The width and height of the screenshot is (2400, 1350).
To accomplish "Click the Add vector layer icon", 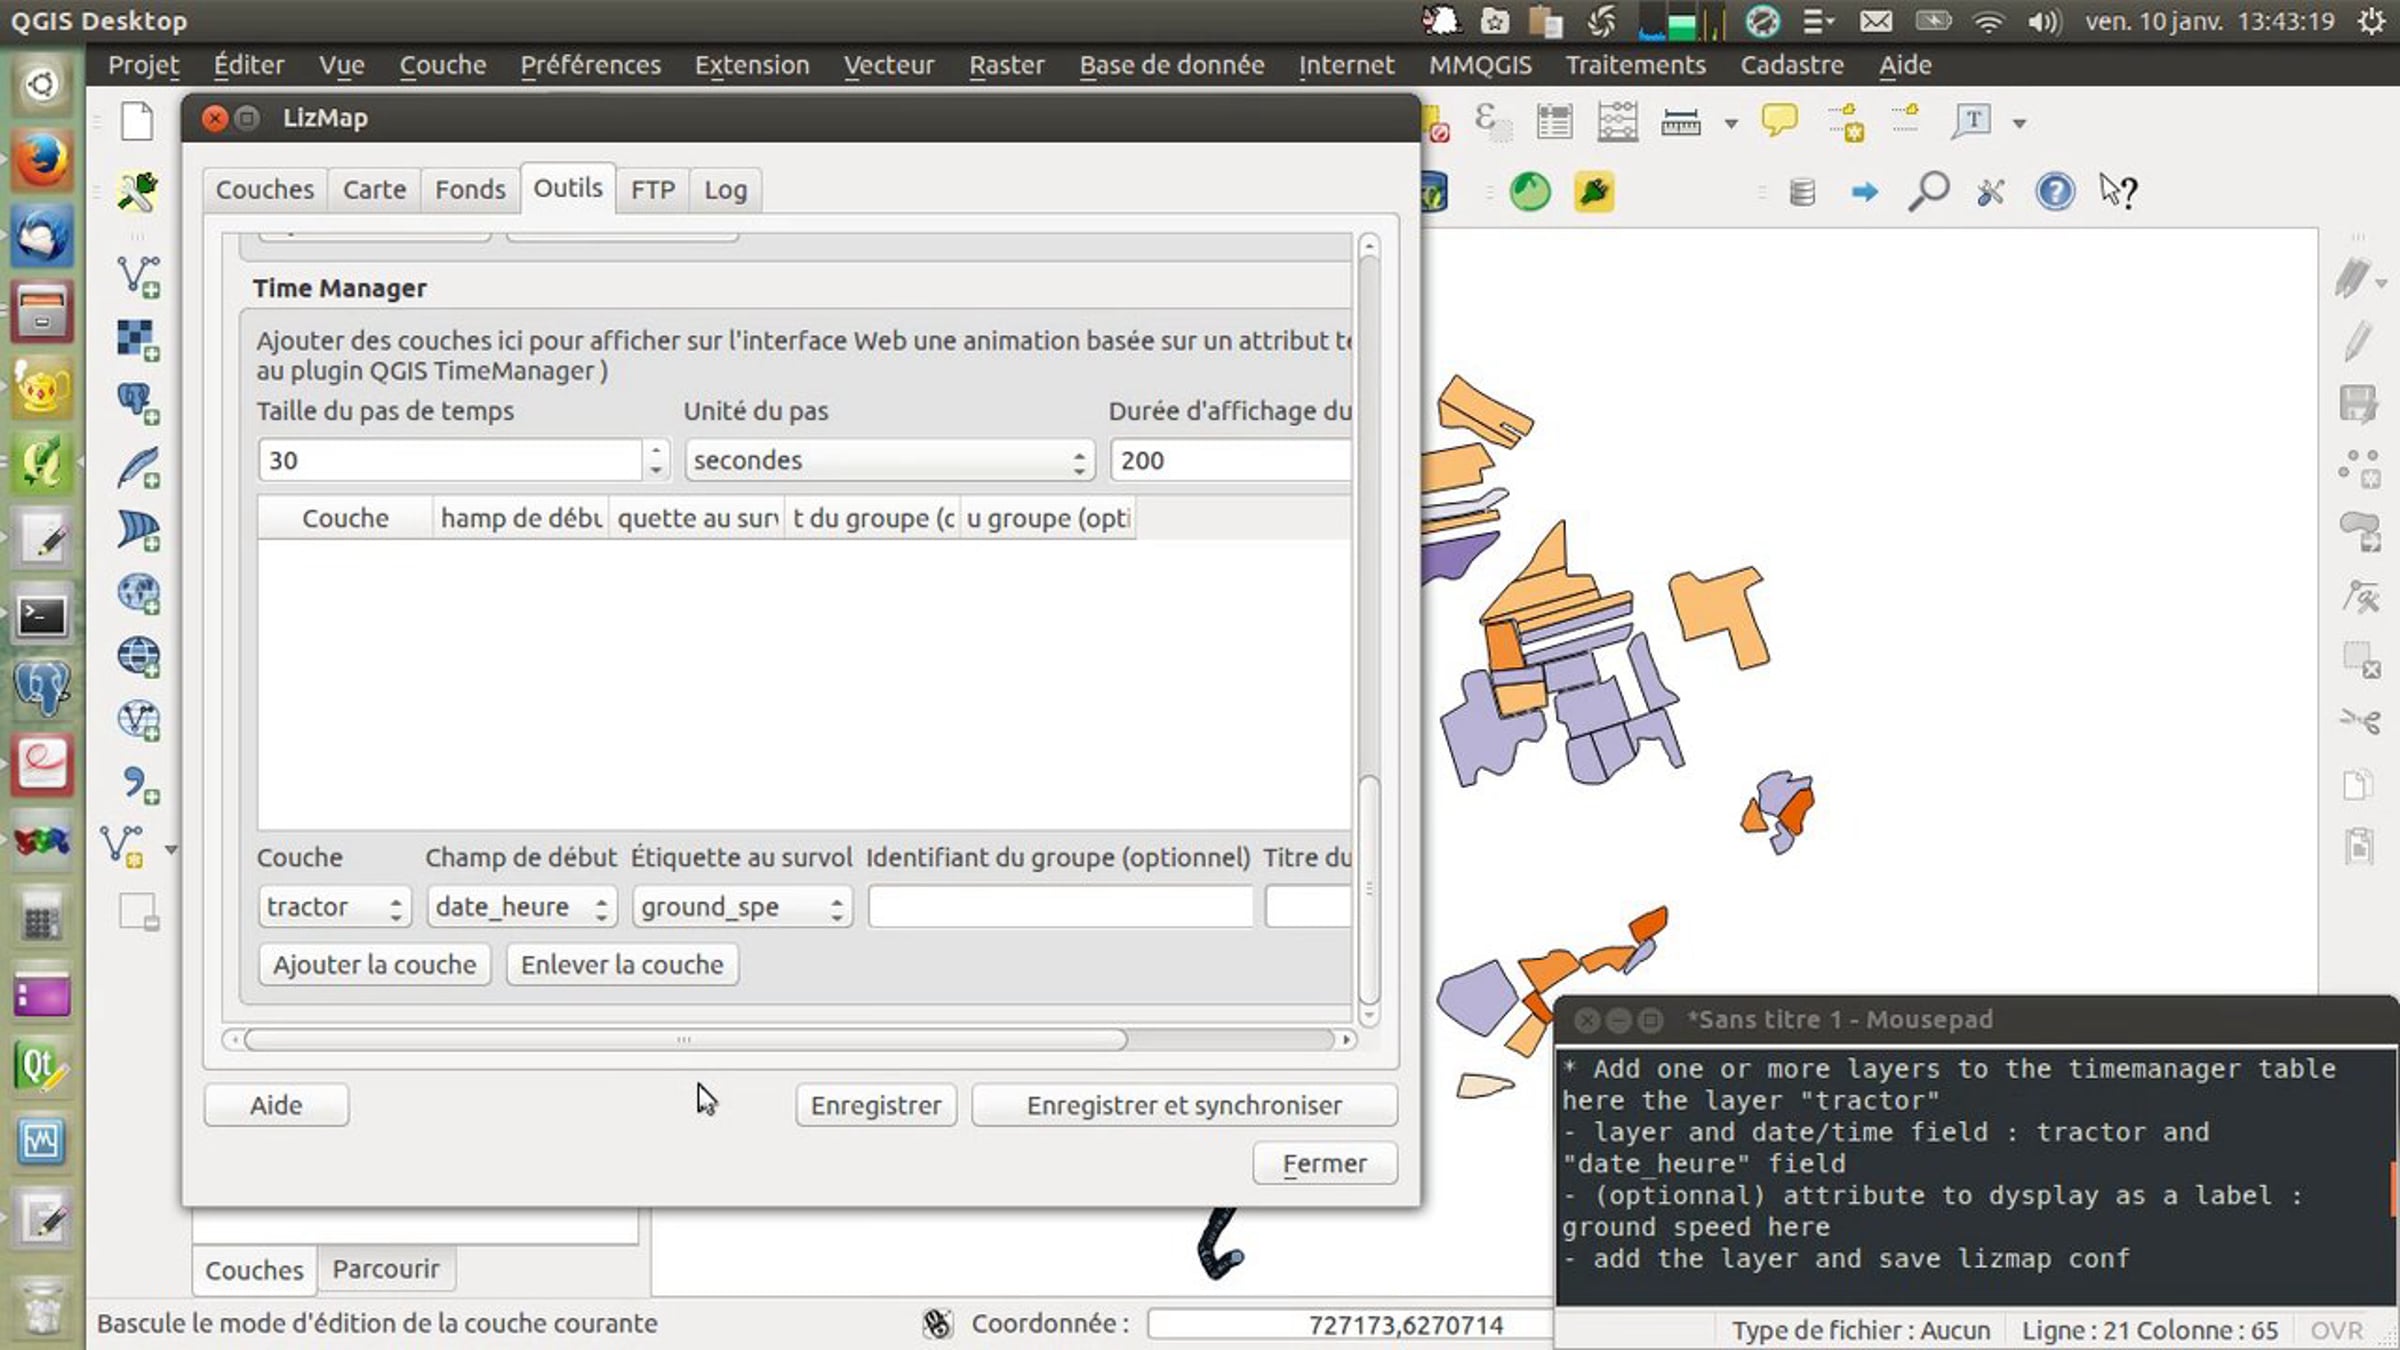I will click(x=138, y=277).
